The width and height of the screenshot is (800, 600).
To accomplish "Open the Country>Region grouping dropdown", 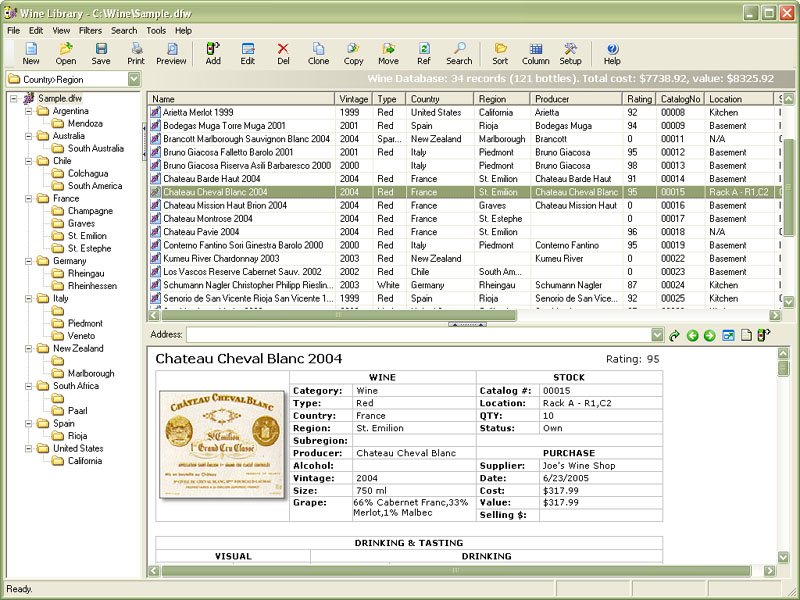I will tap(134, 79).
